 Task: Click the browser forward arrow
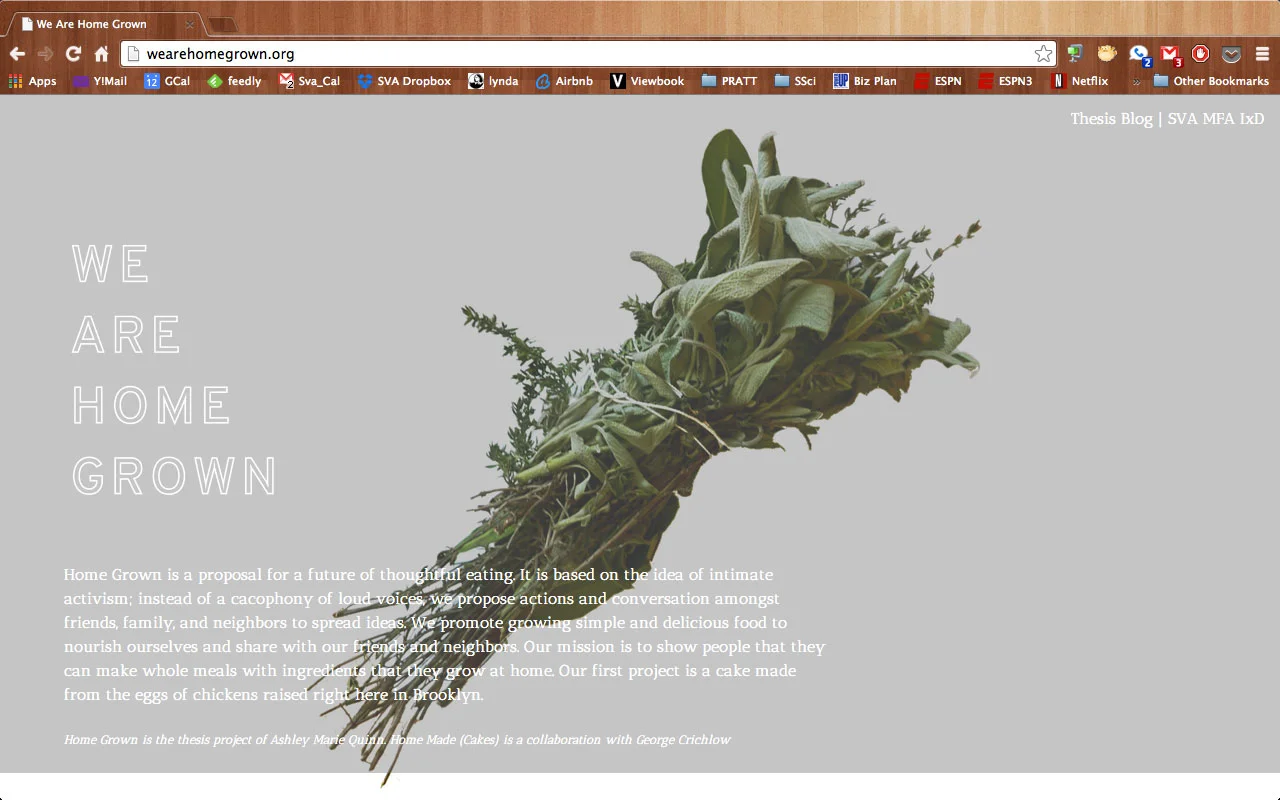point(45,54)
